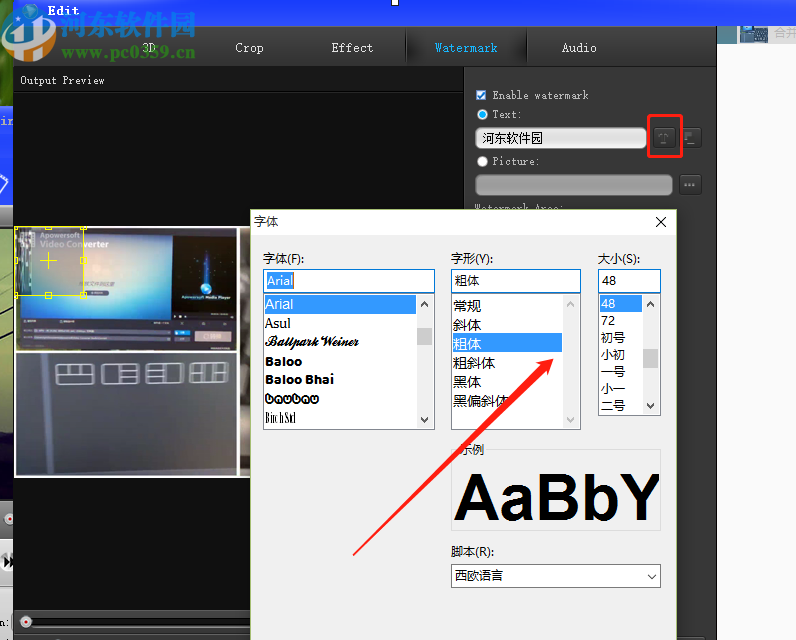This screenshot has width=796, height=640.
Task: Click the font name field containing Arial
Action: [x=349, y=281]
